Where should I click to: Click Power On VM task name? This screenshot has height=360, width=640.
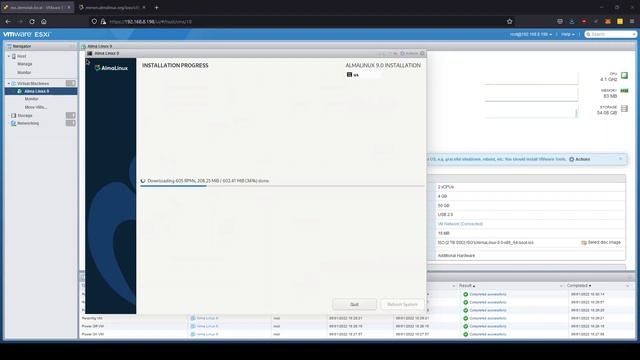click(92, 334)
